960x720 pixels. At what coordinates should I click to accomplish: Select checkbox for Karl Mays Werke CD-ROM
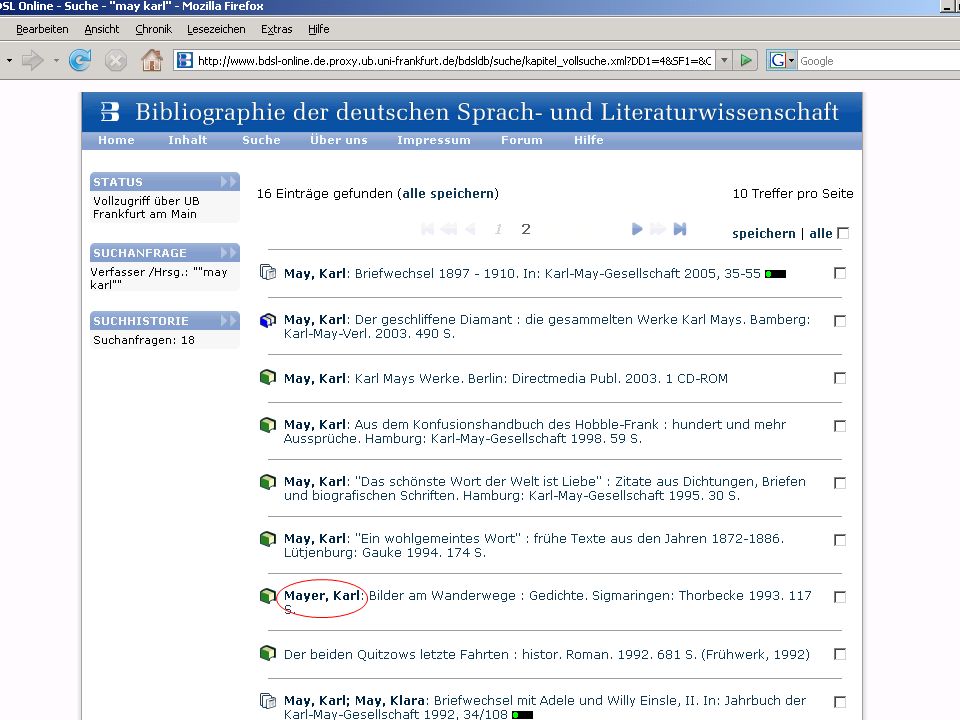pyautogui.click(x=840, y=378)
